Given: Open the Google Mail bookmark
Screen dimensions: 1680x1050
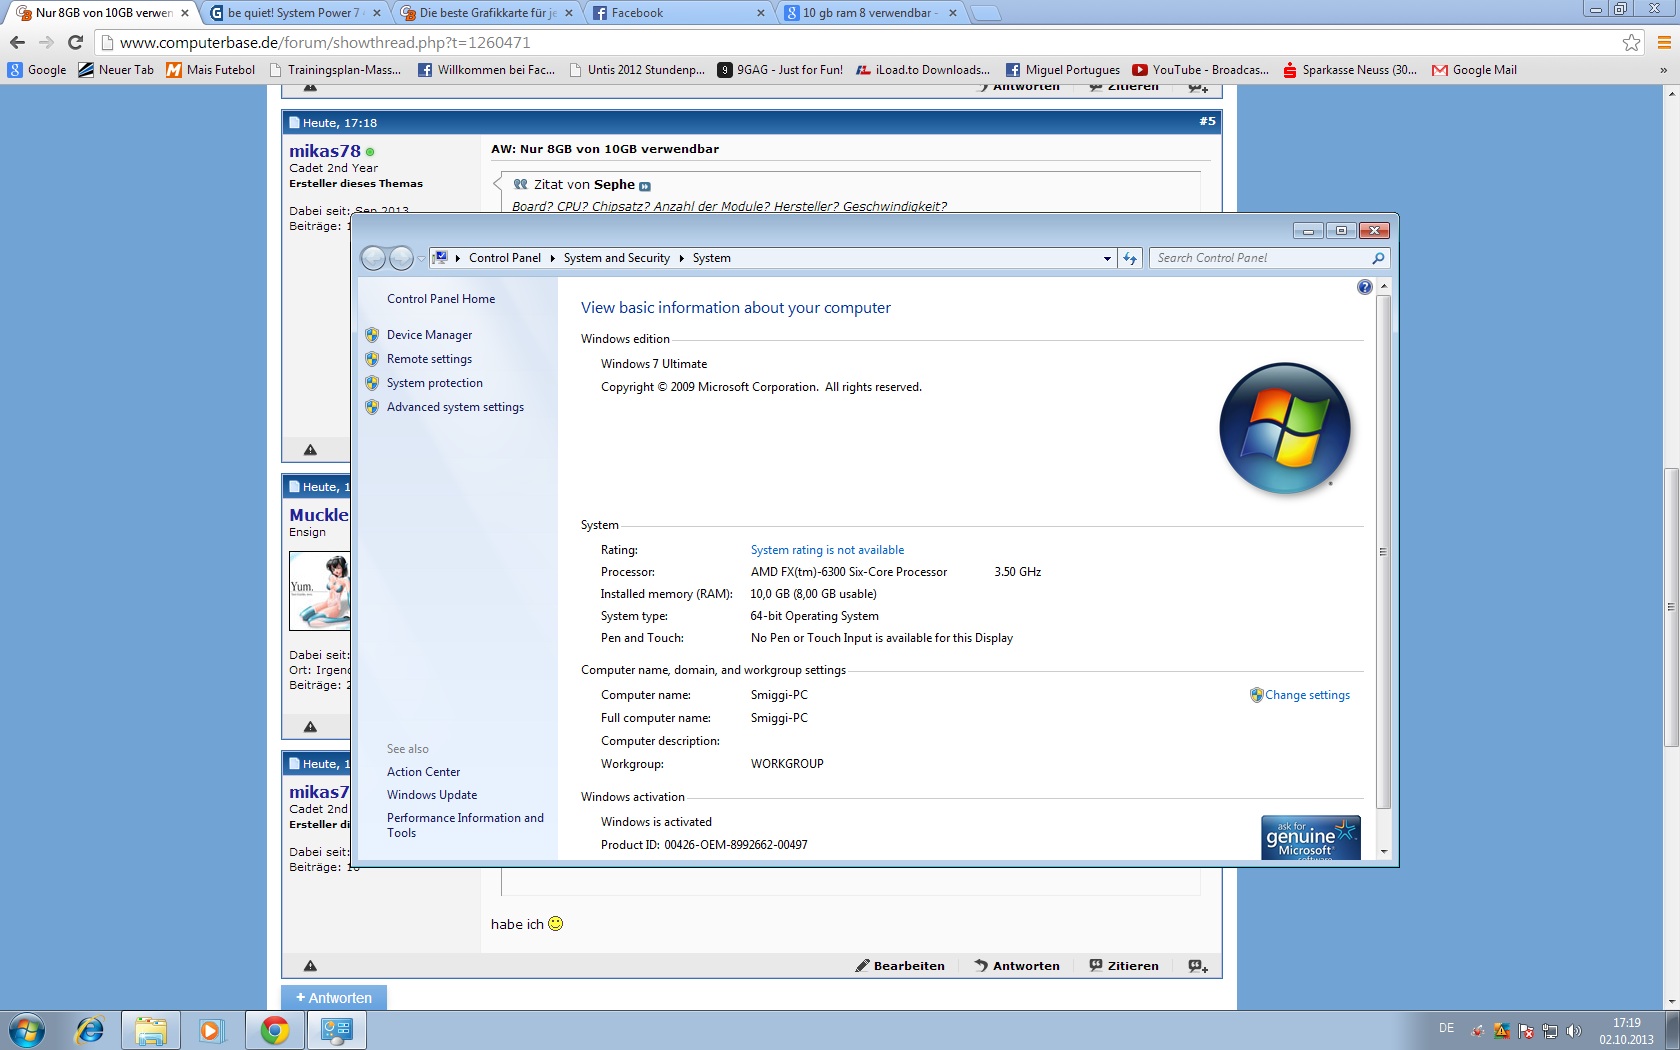Looking at the screenshot, I should pyautogui.click(x=1474, y=70).
